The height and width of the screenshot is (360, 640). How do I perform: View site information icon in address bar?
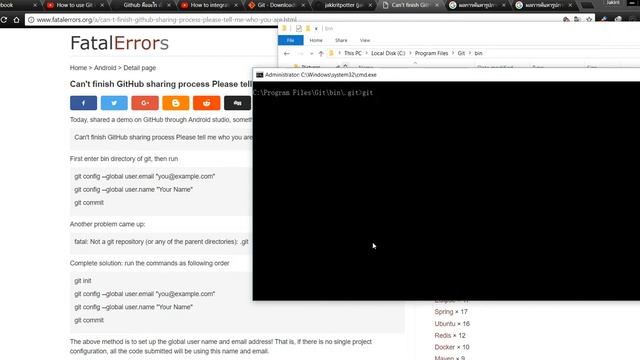(x=31, y=20)
